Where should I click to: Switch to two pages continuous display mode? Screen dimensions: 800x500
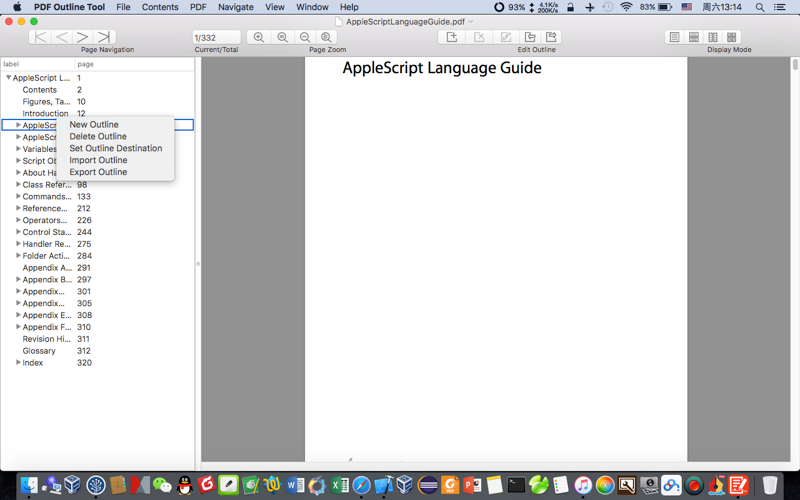click(732, 37)
